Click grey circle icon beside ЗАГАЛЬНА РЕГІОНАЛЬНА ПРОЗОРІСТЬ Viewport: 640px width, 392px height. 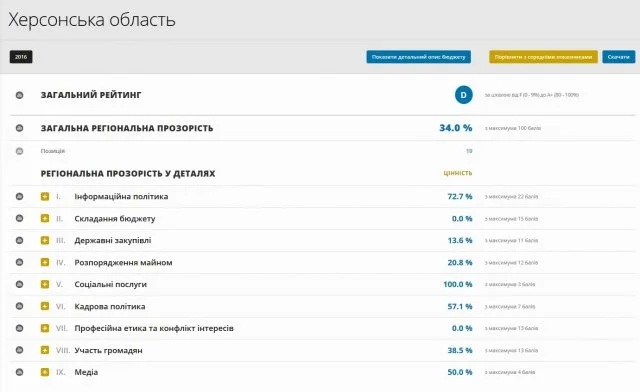(19, 128)
